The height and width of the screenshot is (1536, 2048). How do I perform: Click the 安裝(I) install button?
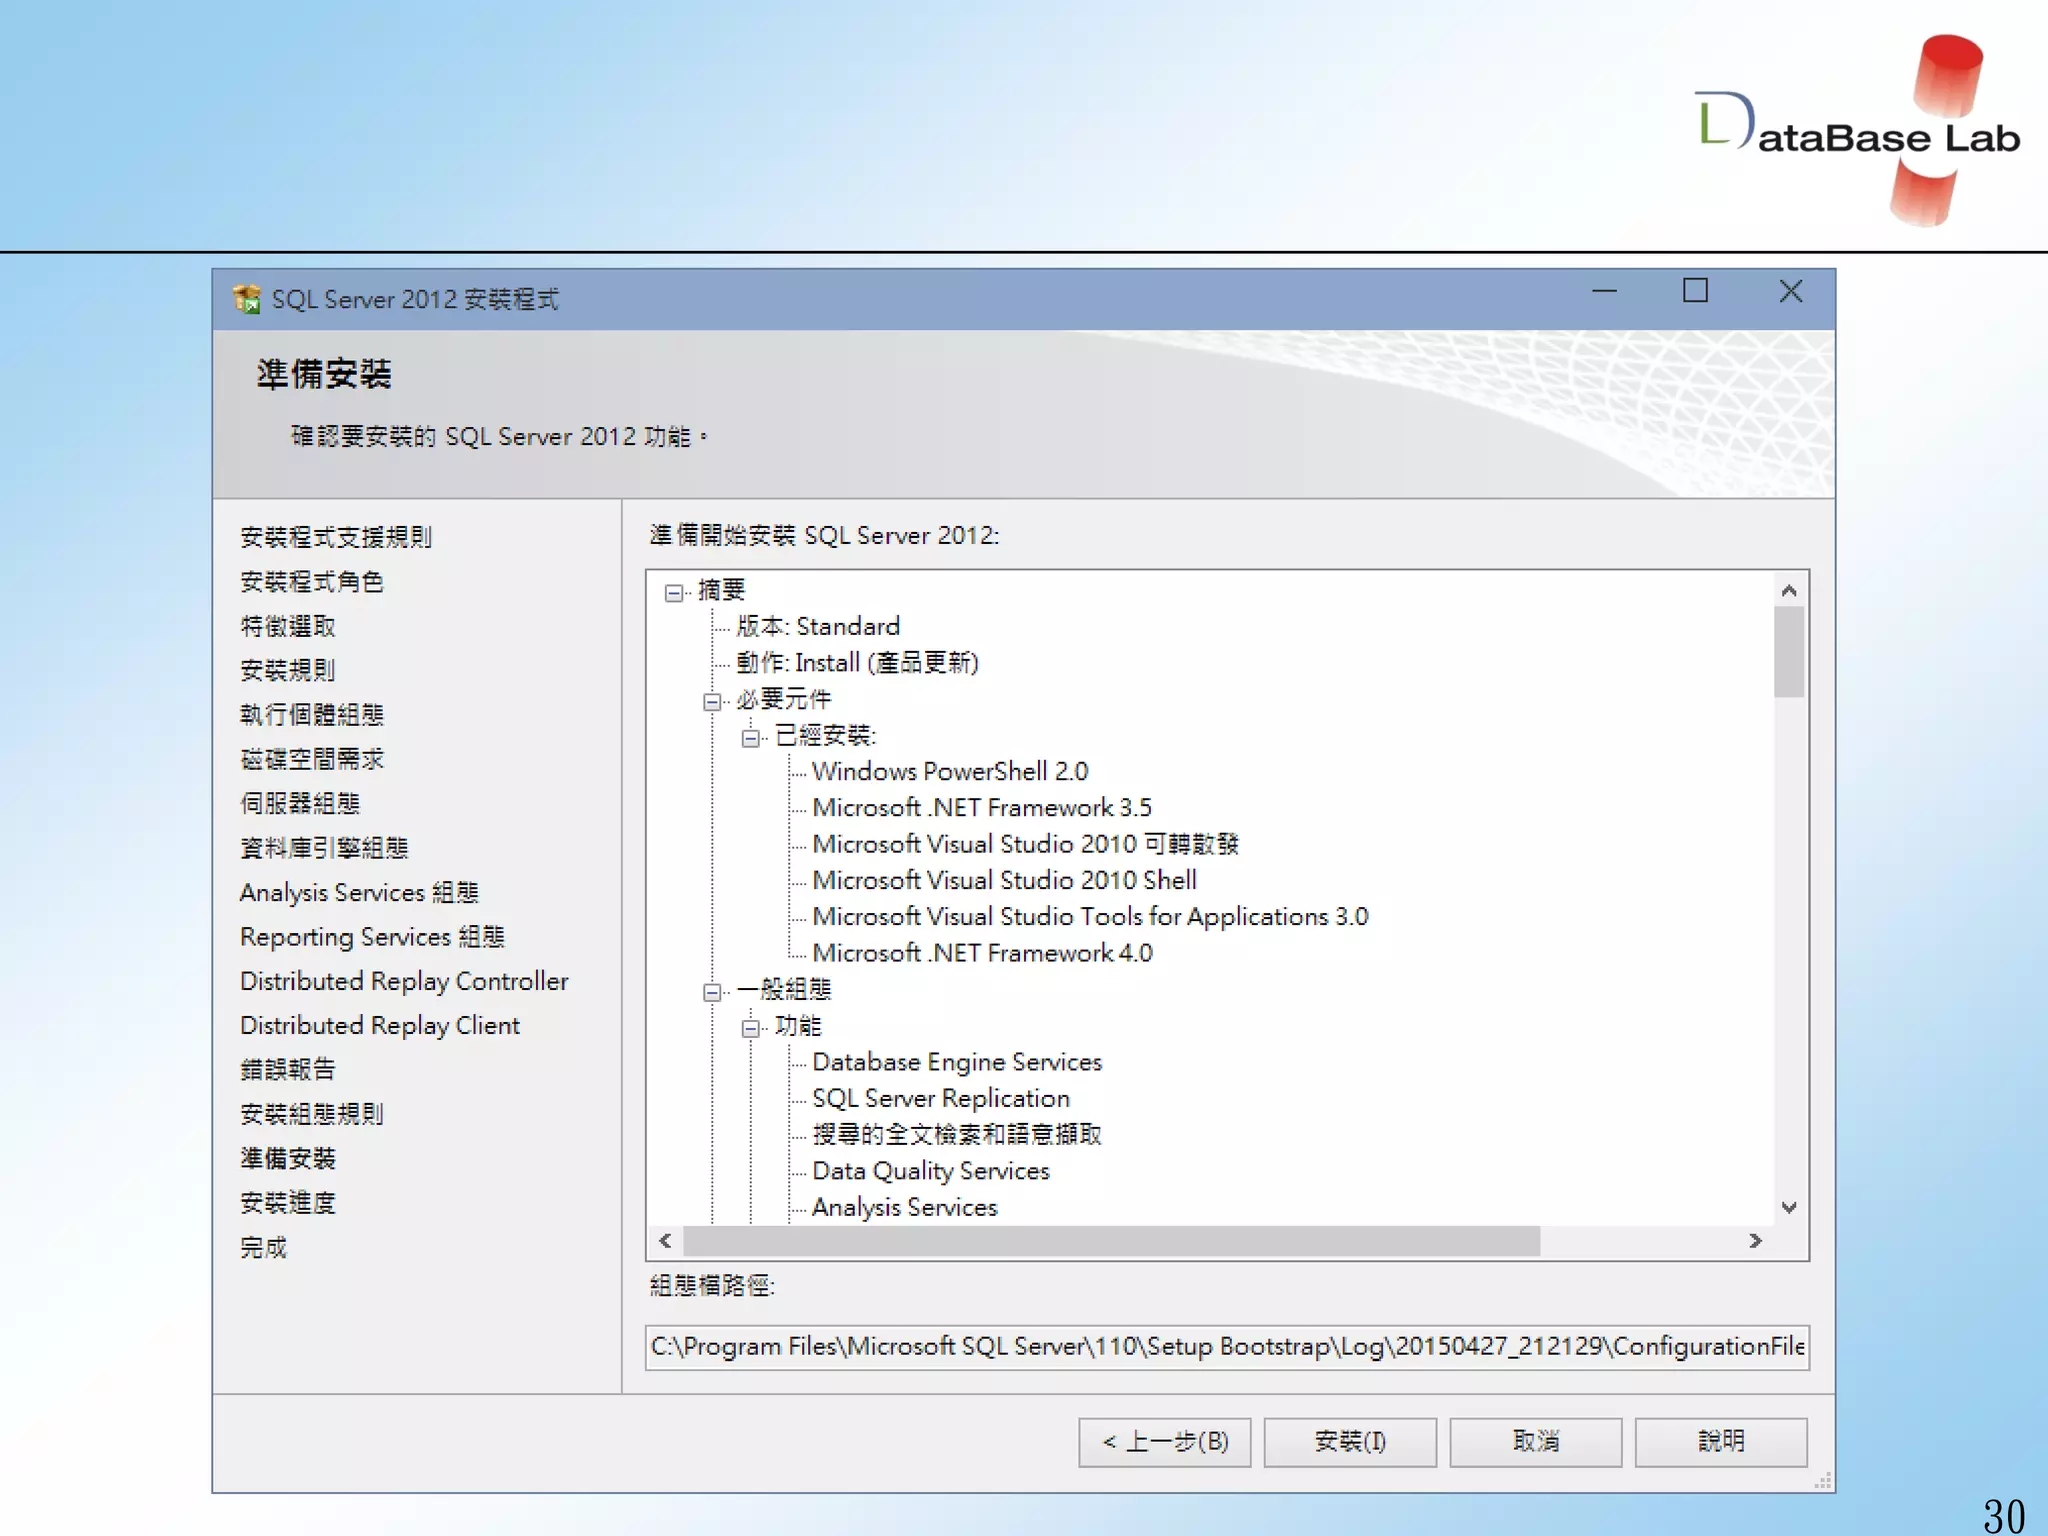(x=1350, y=1441)
